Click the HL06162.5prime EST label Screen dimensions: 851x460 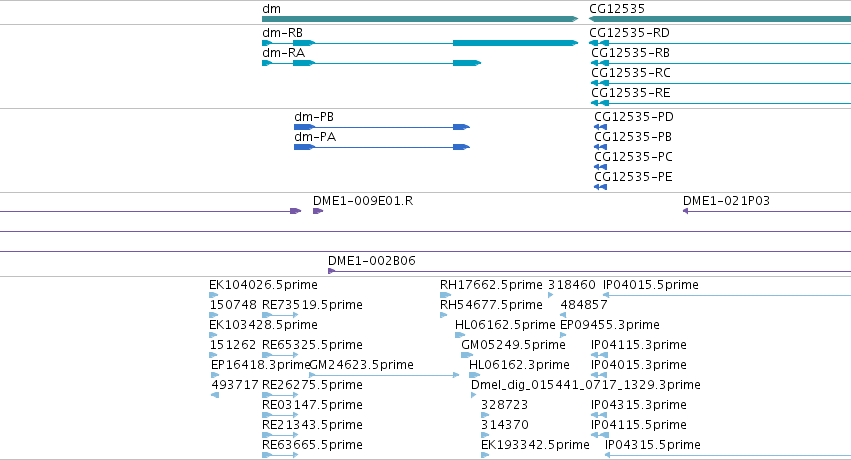505,325
